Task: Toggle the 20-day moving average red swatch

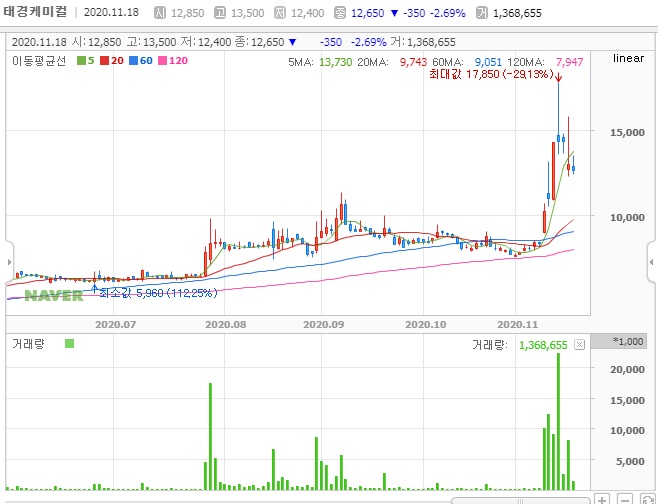Action: (x=104, y=61)
